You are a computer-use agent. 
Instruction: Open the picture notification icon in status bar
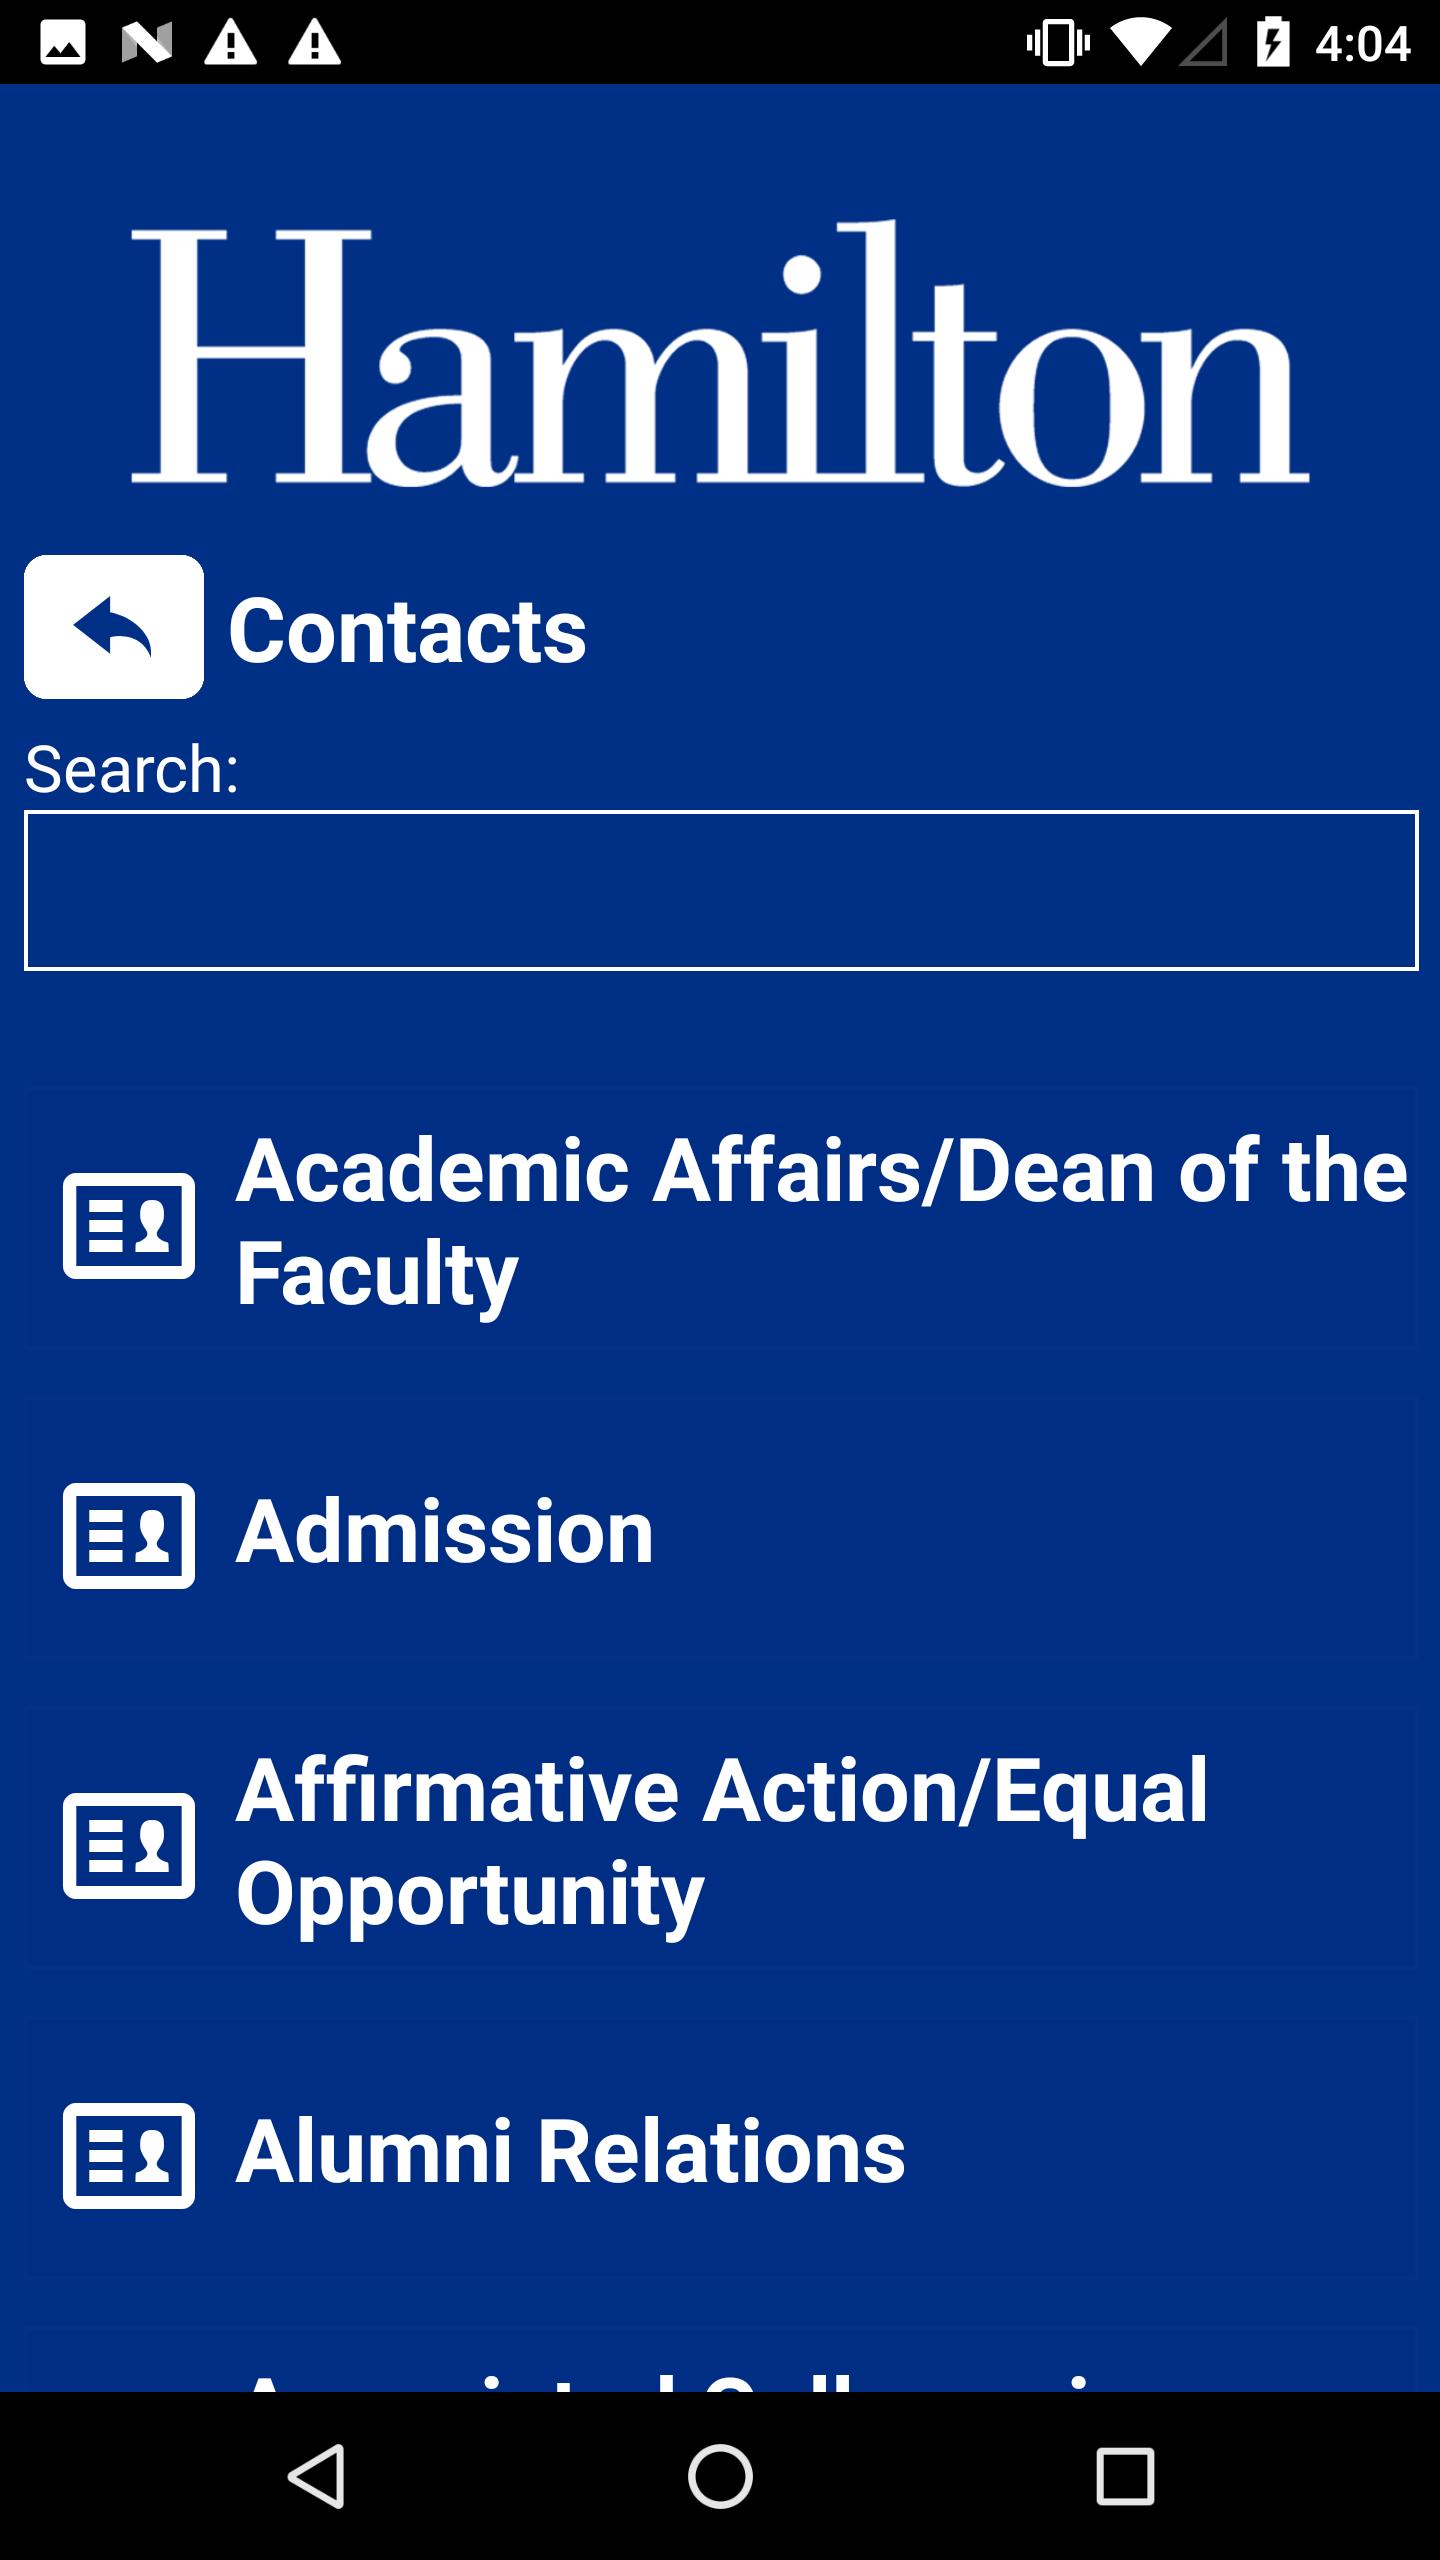[63, 44]
